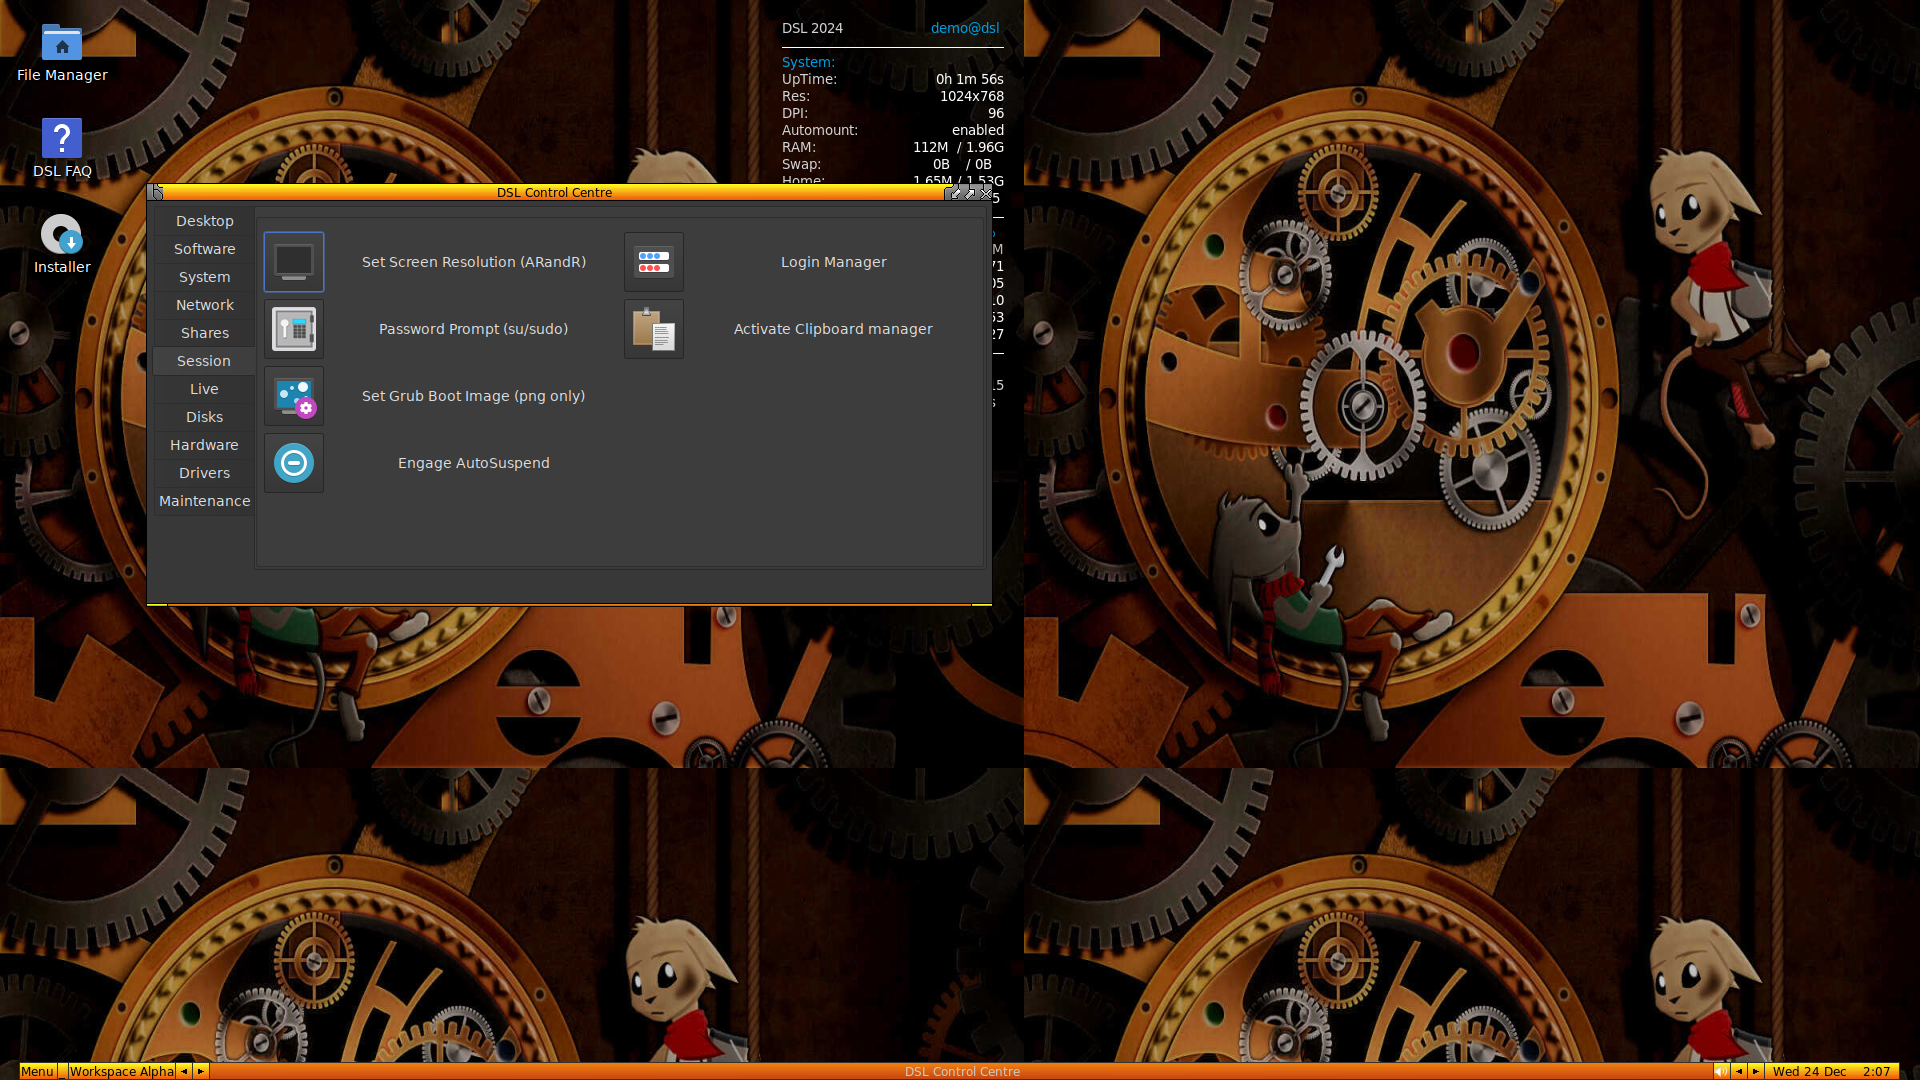Open the Menu button in taskbar

click(x=37, y=1071)
